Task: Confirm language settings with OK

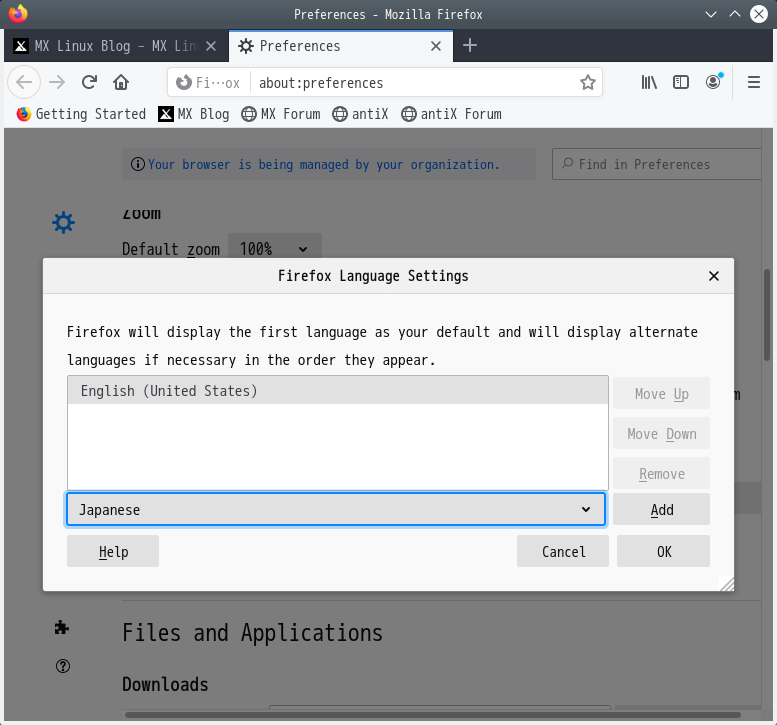Action: point(664,551)
